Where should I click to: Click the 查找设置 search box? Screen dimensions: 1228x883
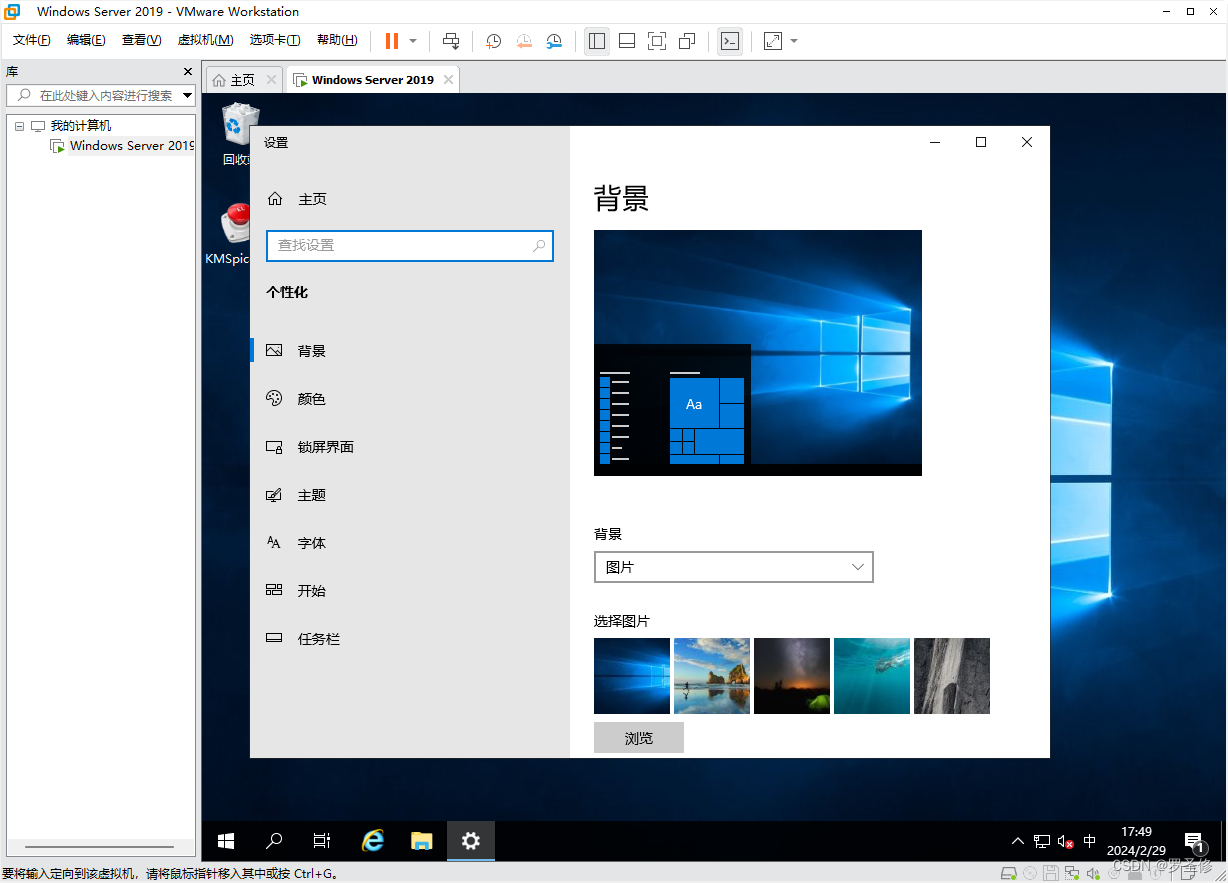[x=410, y=245]
